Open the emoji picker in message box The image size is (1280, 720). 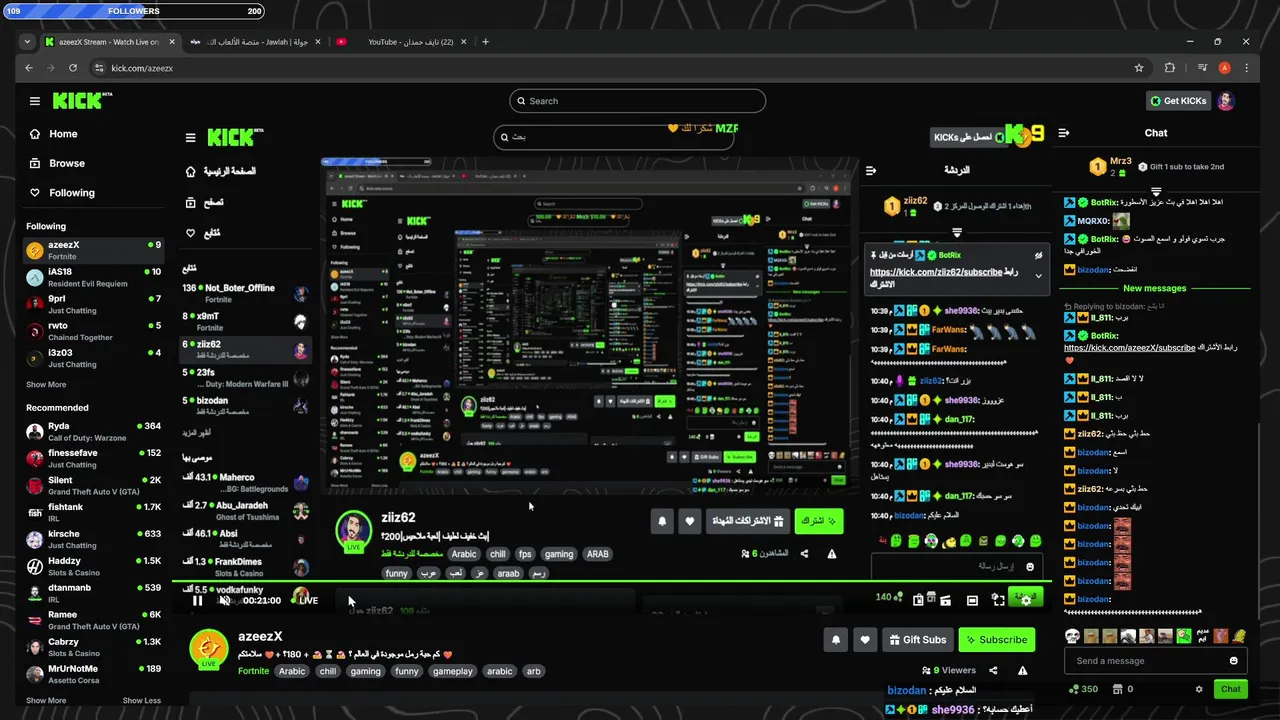click(x=1233, y=661)
